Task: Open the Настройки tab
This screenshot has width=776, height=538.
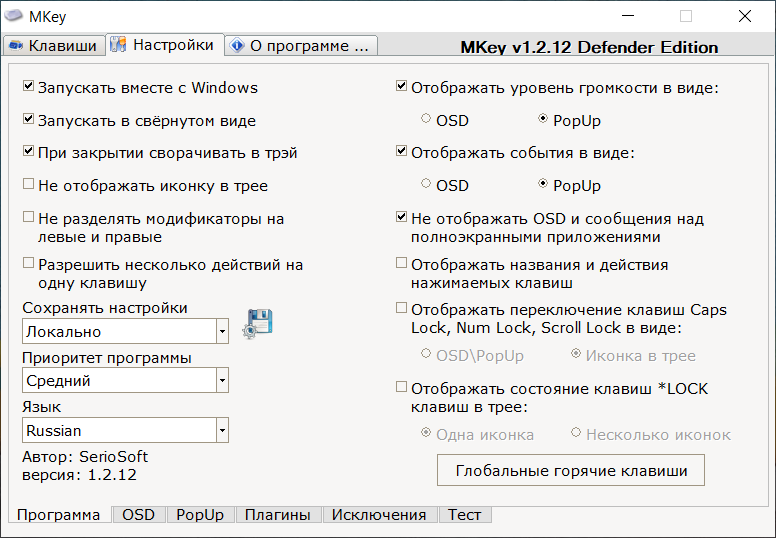Action: point(164,45)
